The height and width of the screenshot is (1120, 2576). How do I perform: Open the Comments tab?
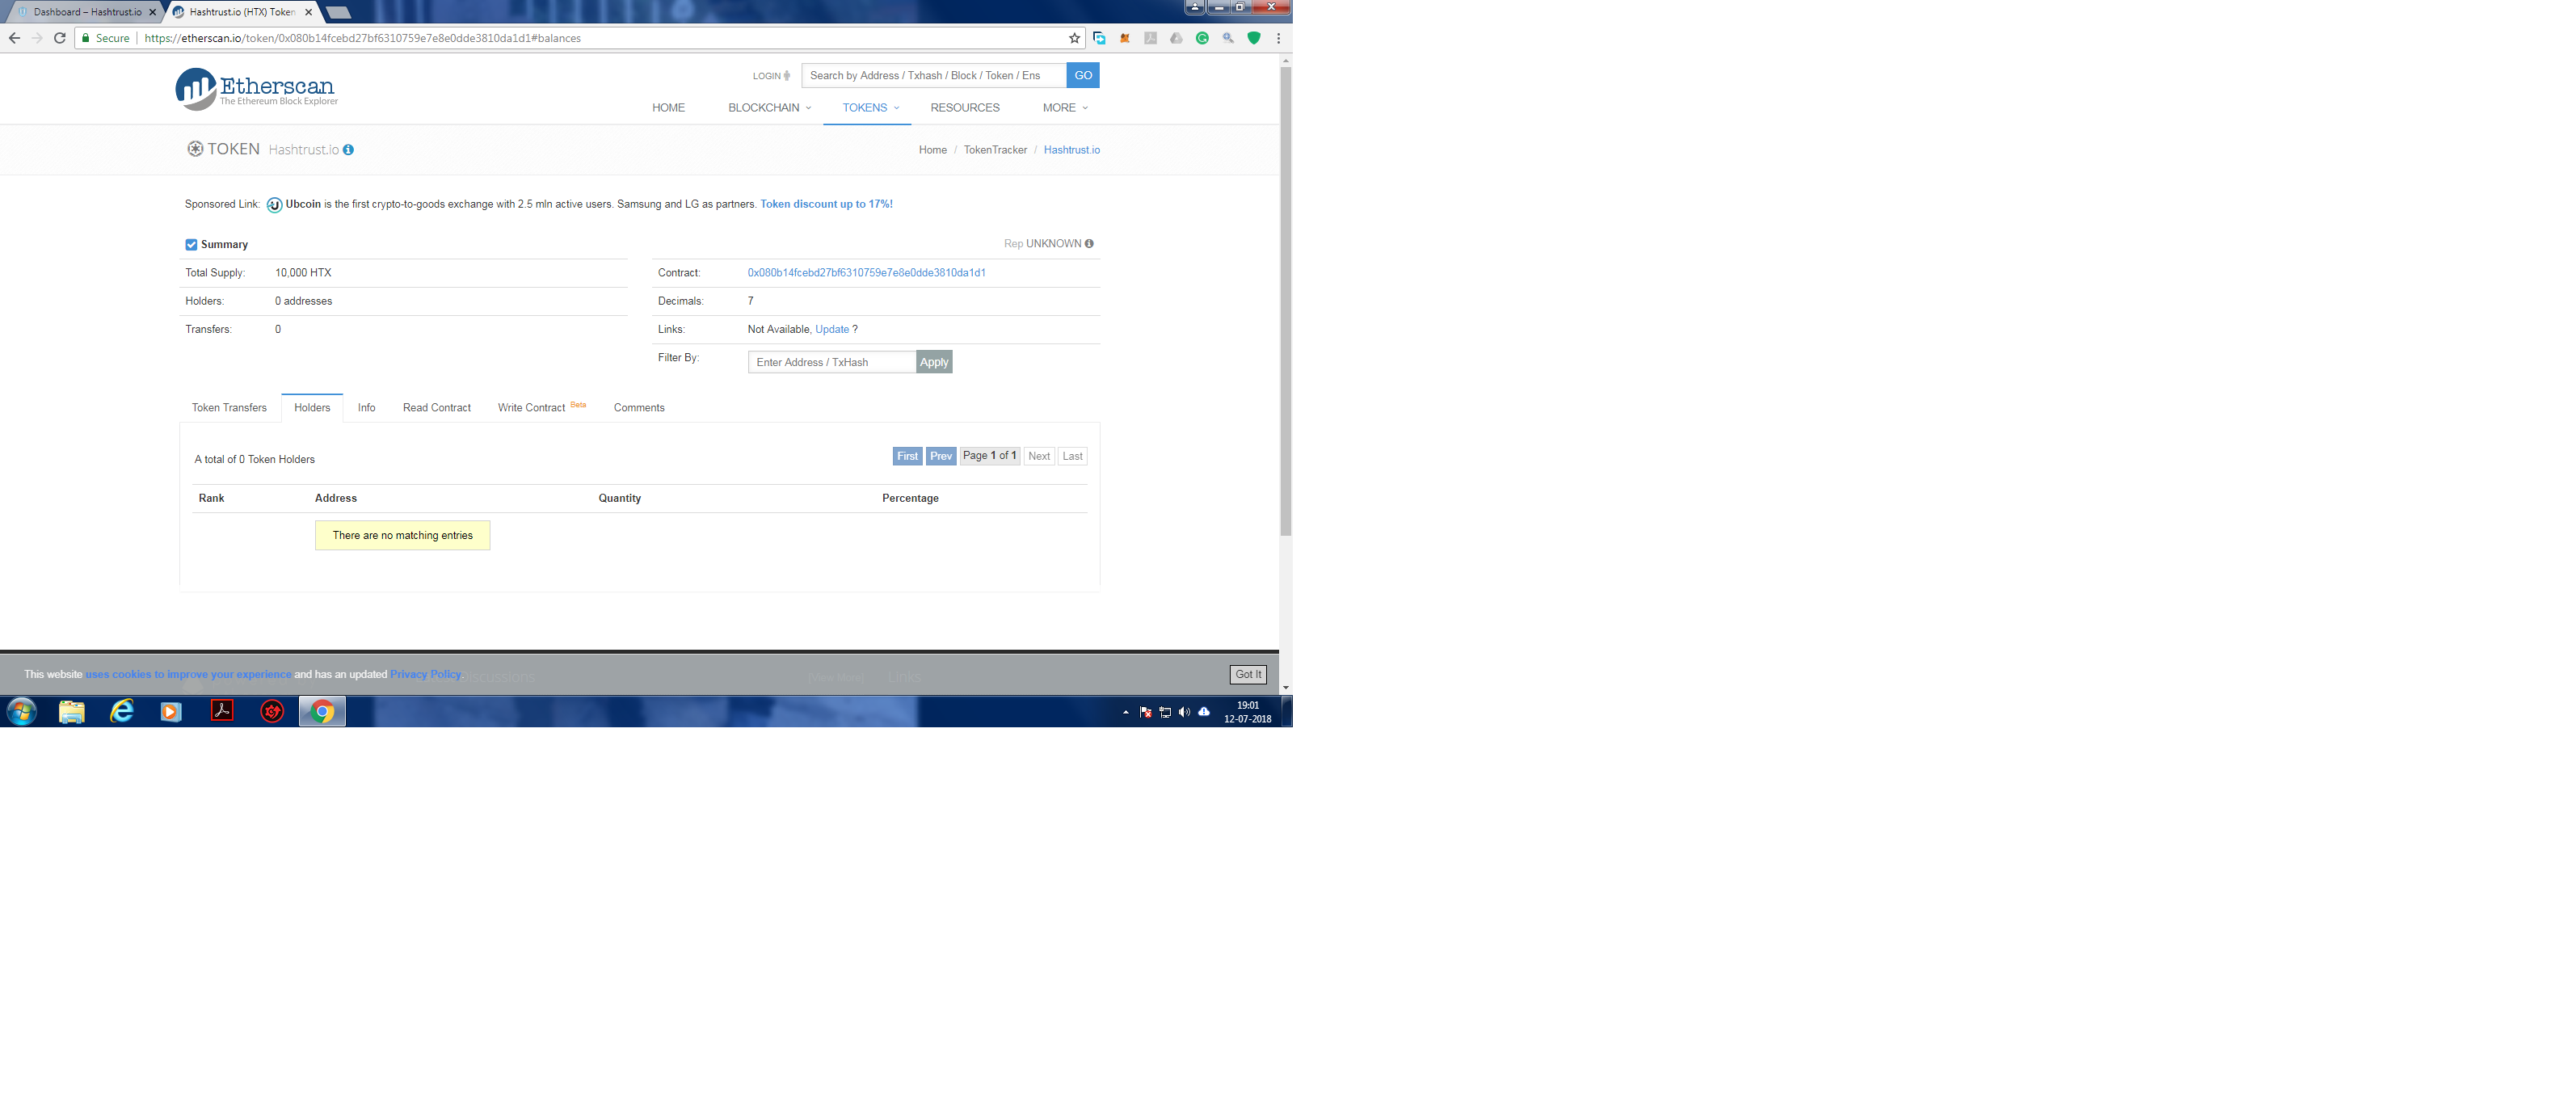(638, 408)
